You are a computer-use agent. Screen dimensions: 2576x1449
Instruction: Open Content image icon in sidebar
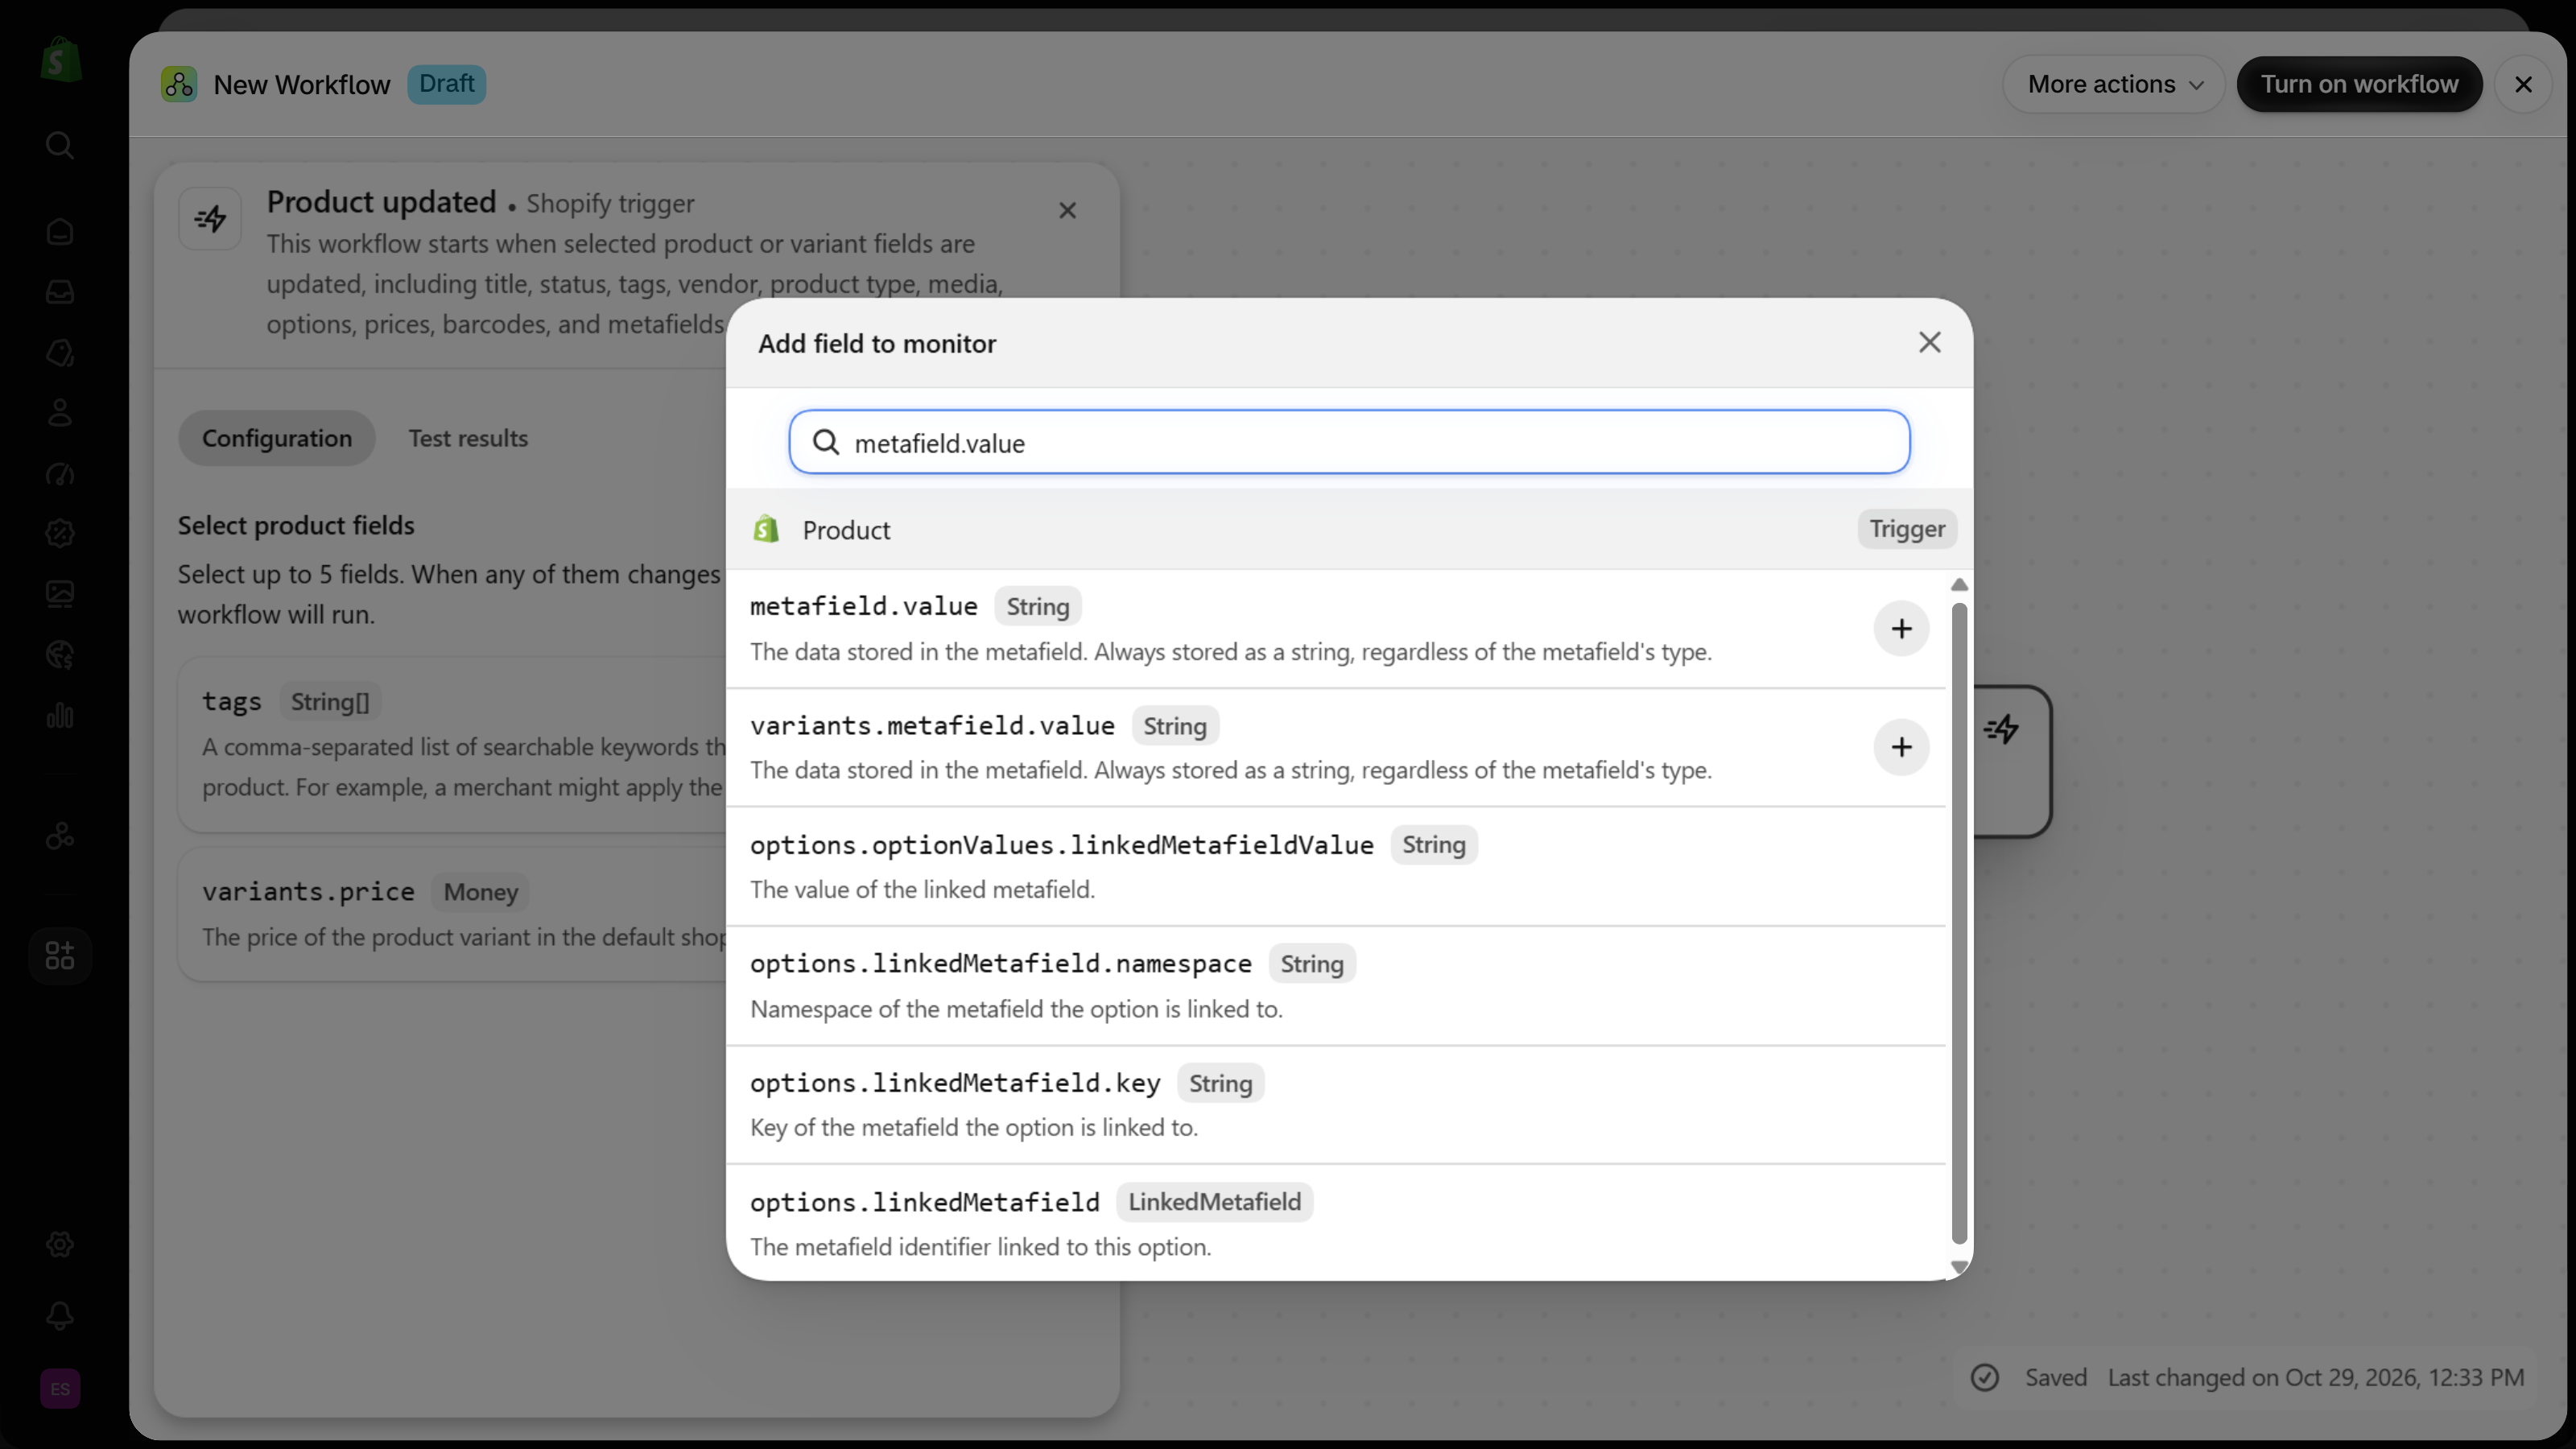60,594
